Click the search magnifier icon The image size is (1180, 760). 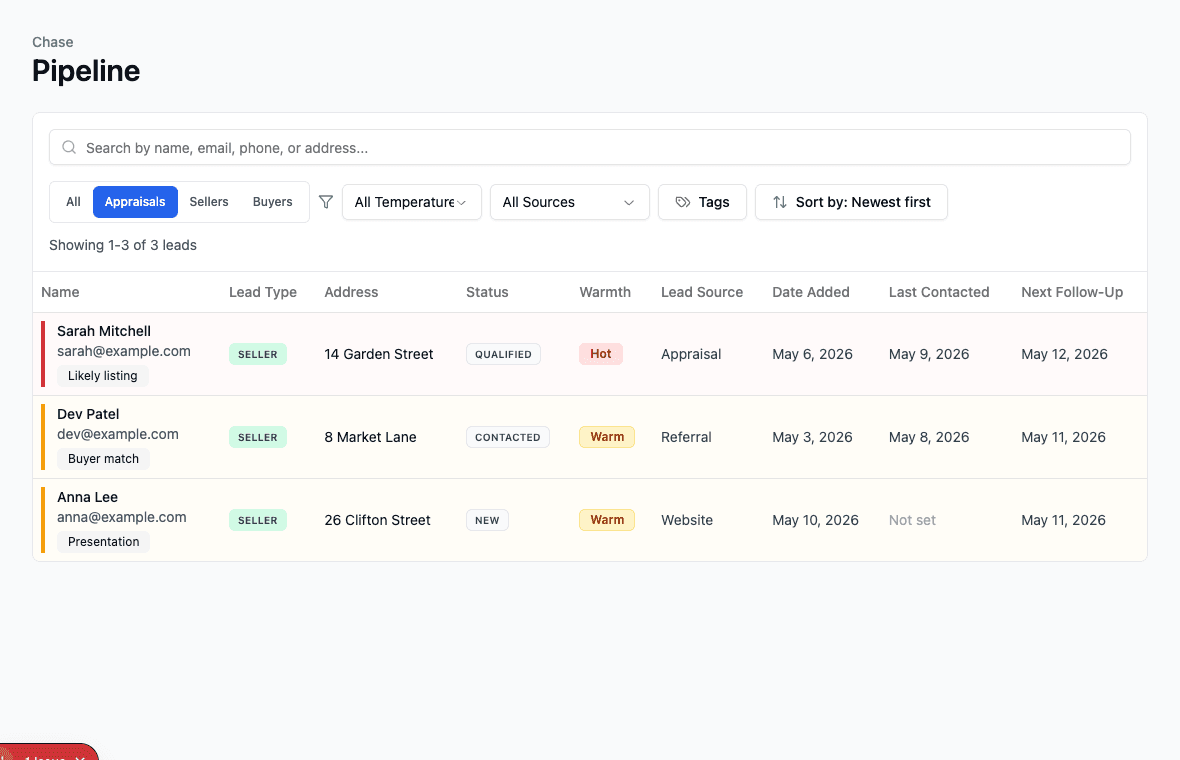click(x=68, y=147)
